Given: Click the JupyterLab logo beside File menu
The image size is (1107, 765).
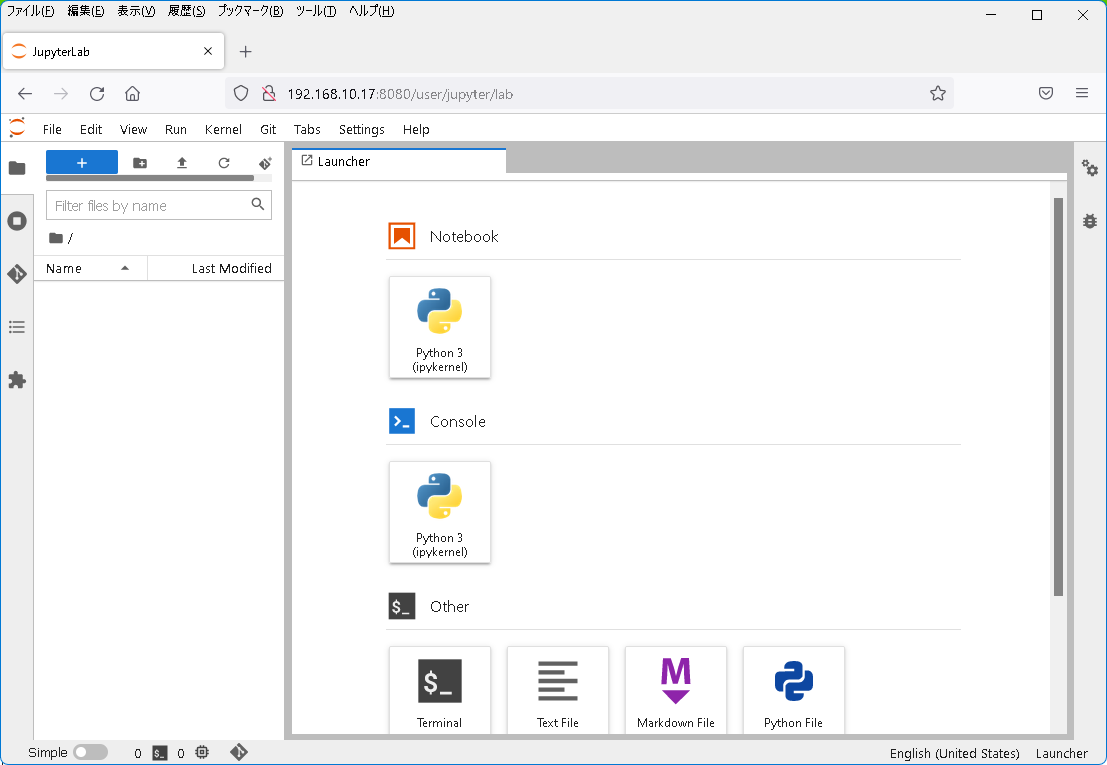Looking at the screenshot, I should 17,128.
